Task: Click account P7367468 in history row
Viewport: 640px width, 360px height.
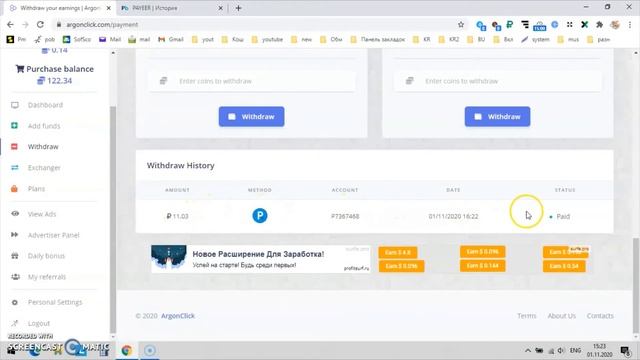Action: click(345, 216)
